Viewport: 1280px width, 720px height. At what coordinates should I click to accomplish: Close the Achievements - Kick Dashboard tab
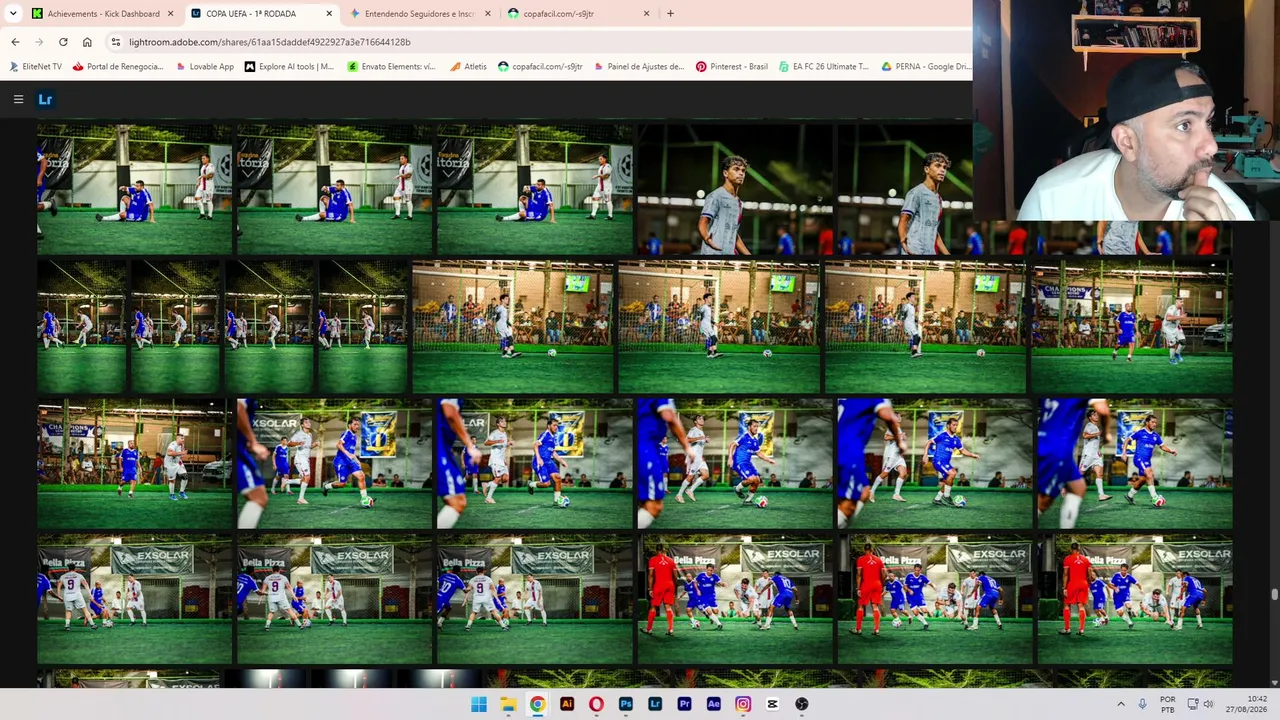(x=171, y=14)
